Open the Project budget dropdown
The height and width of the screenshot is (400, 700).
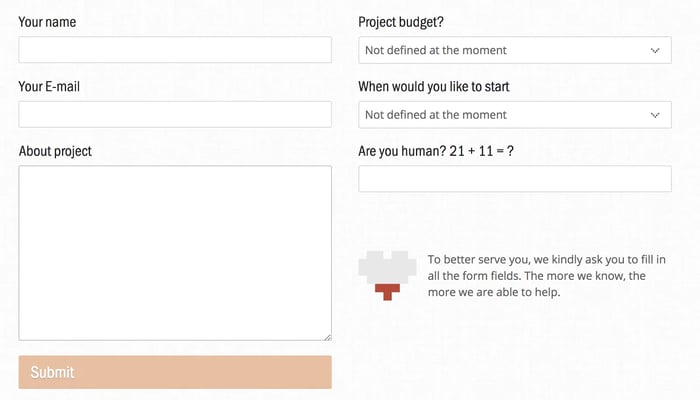click(x=514, y=50)
